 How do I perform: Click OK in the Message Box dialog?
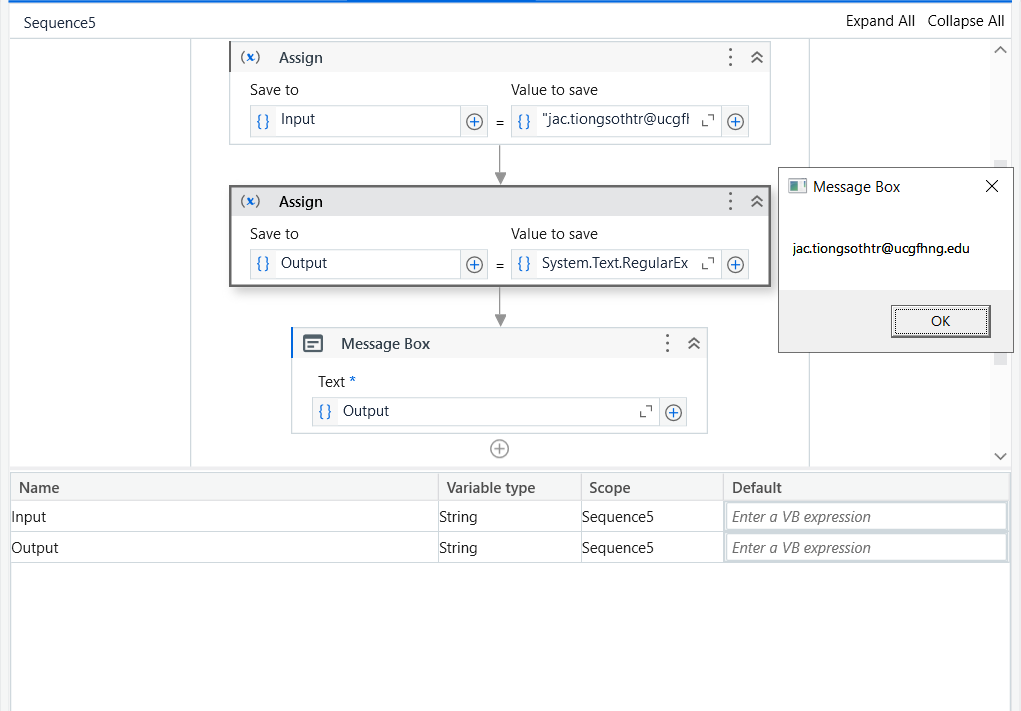click(x=940, y=321)
